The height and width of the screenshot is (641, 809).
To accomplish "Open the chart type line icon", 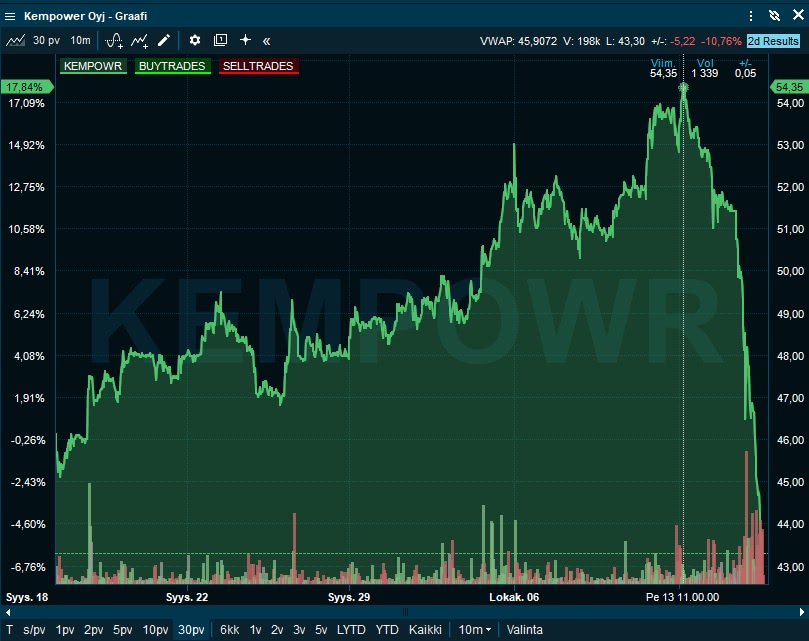I will 15,40.
